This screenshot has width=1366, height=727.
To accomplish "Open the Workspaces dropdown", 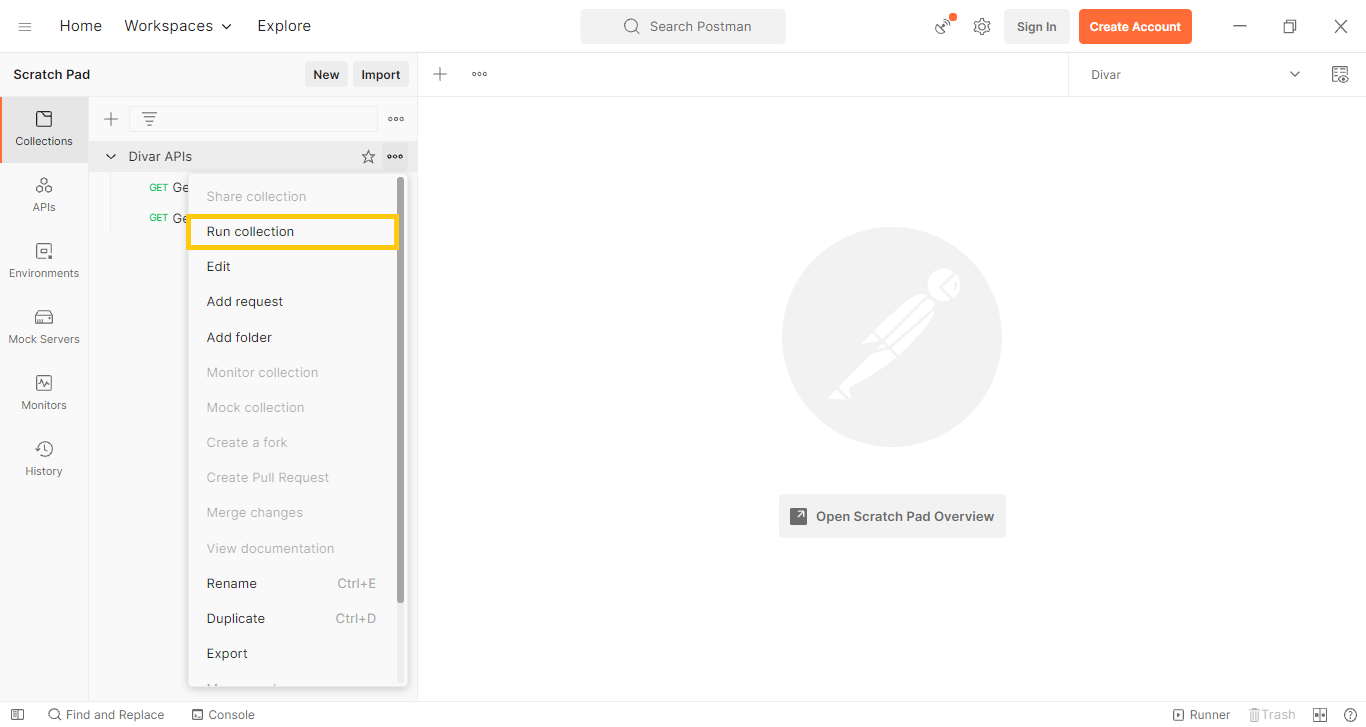I will pos(178,26).
